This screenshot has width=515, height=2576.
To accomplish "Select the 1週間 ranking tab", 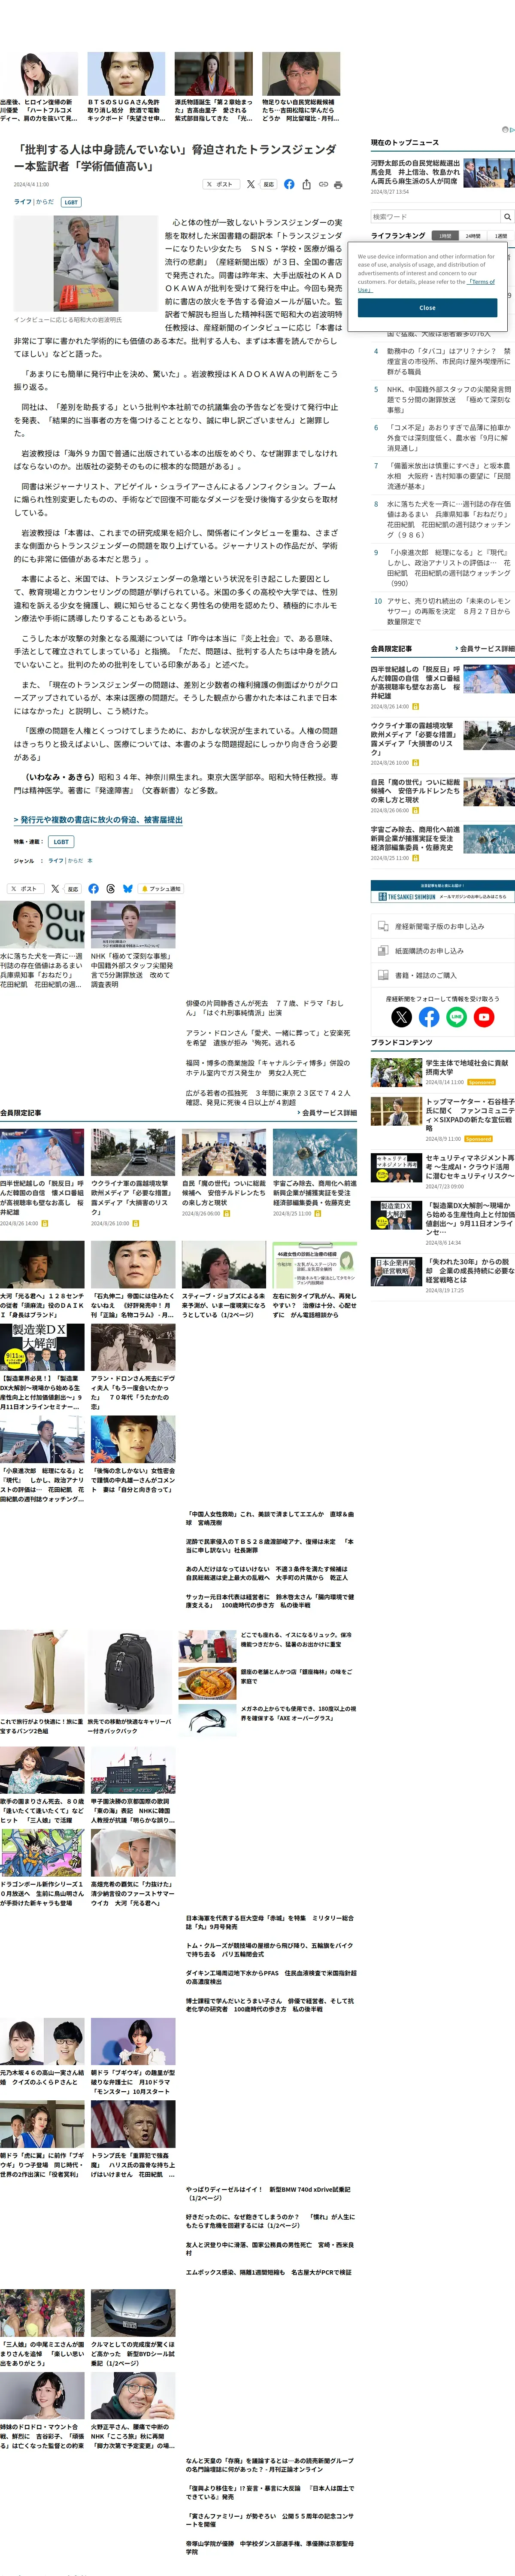I will [501, 236].
